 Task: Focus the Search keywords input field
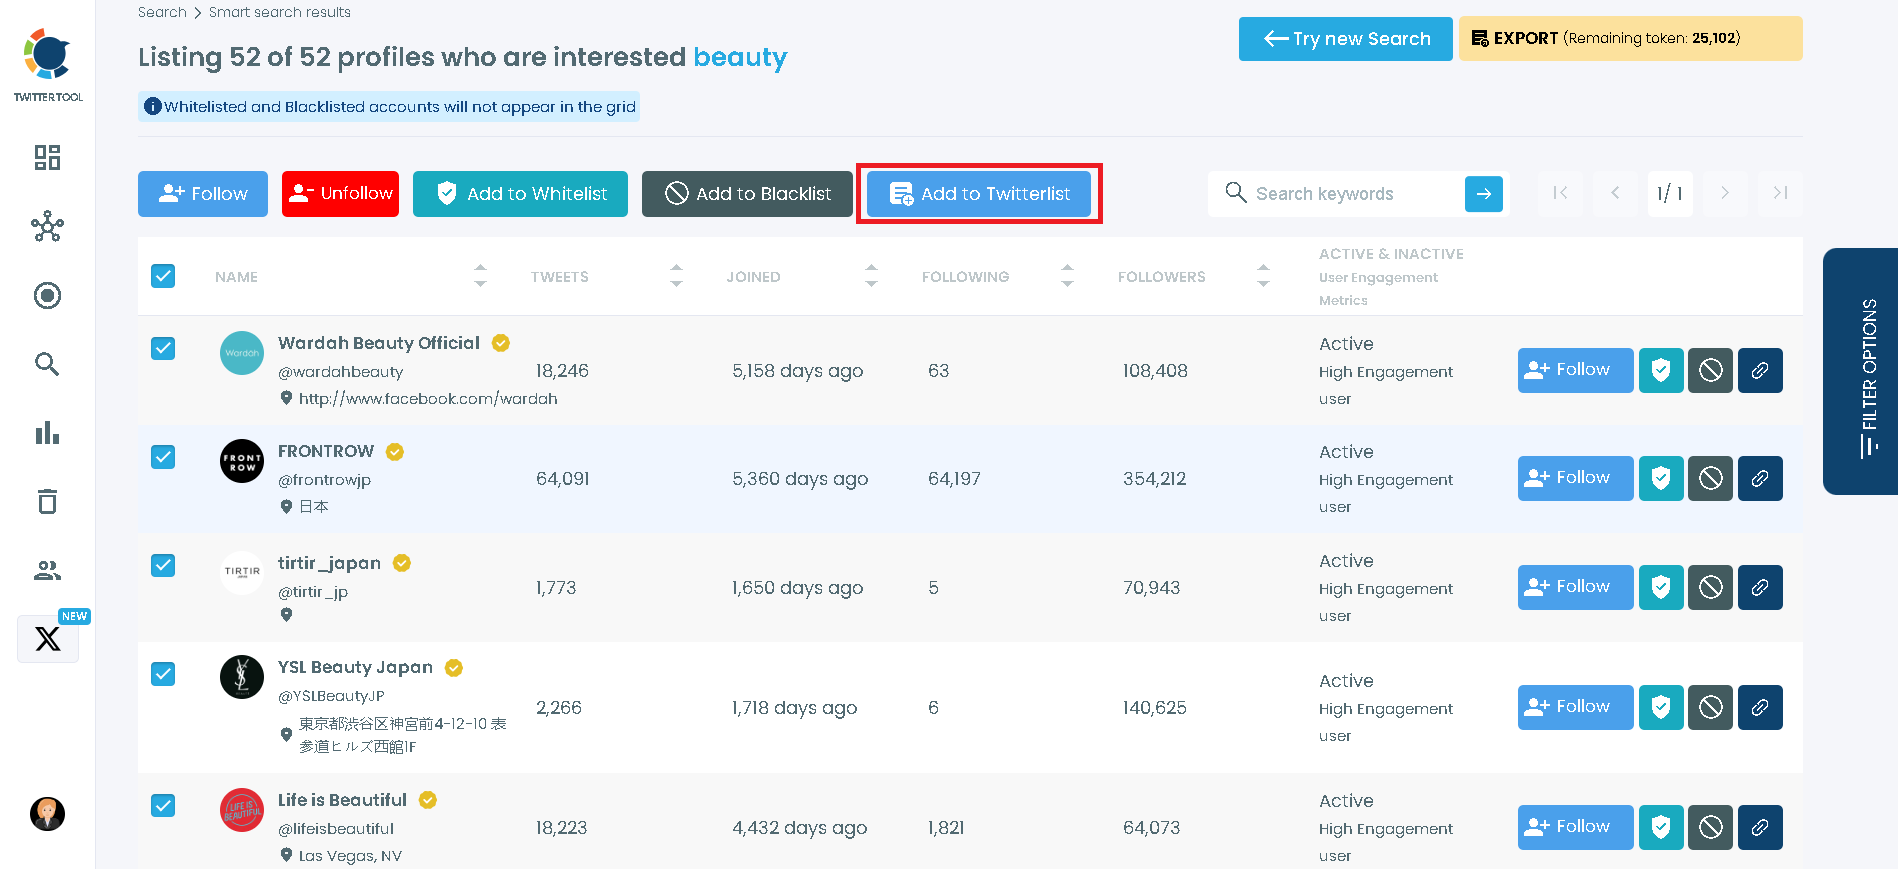click(x=1355, y=194)
